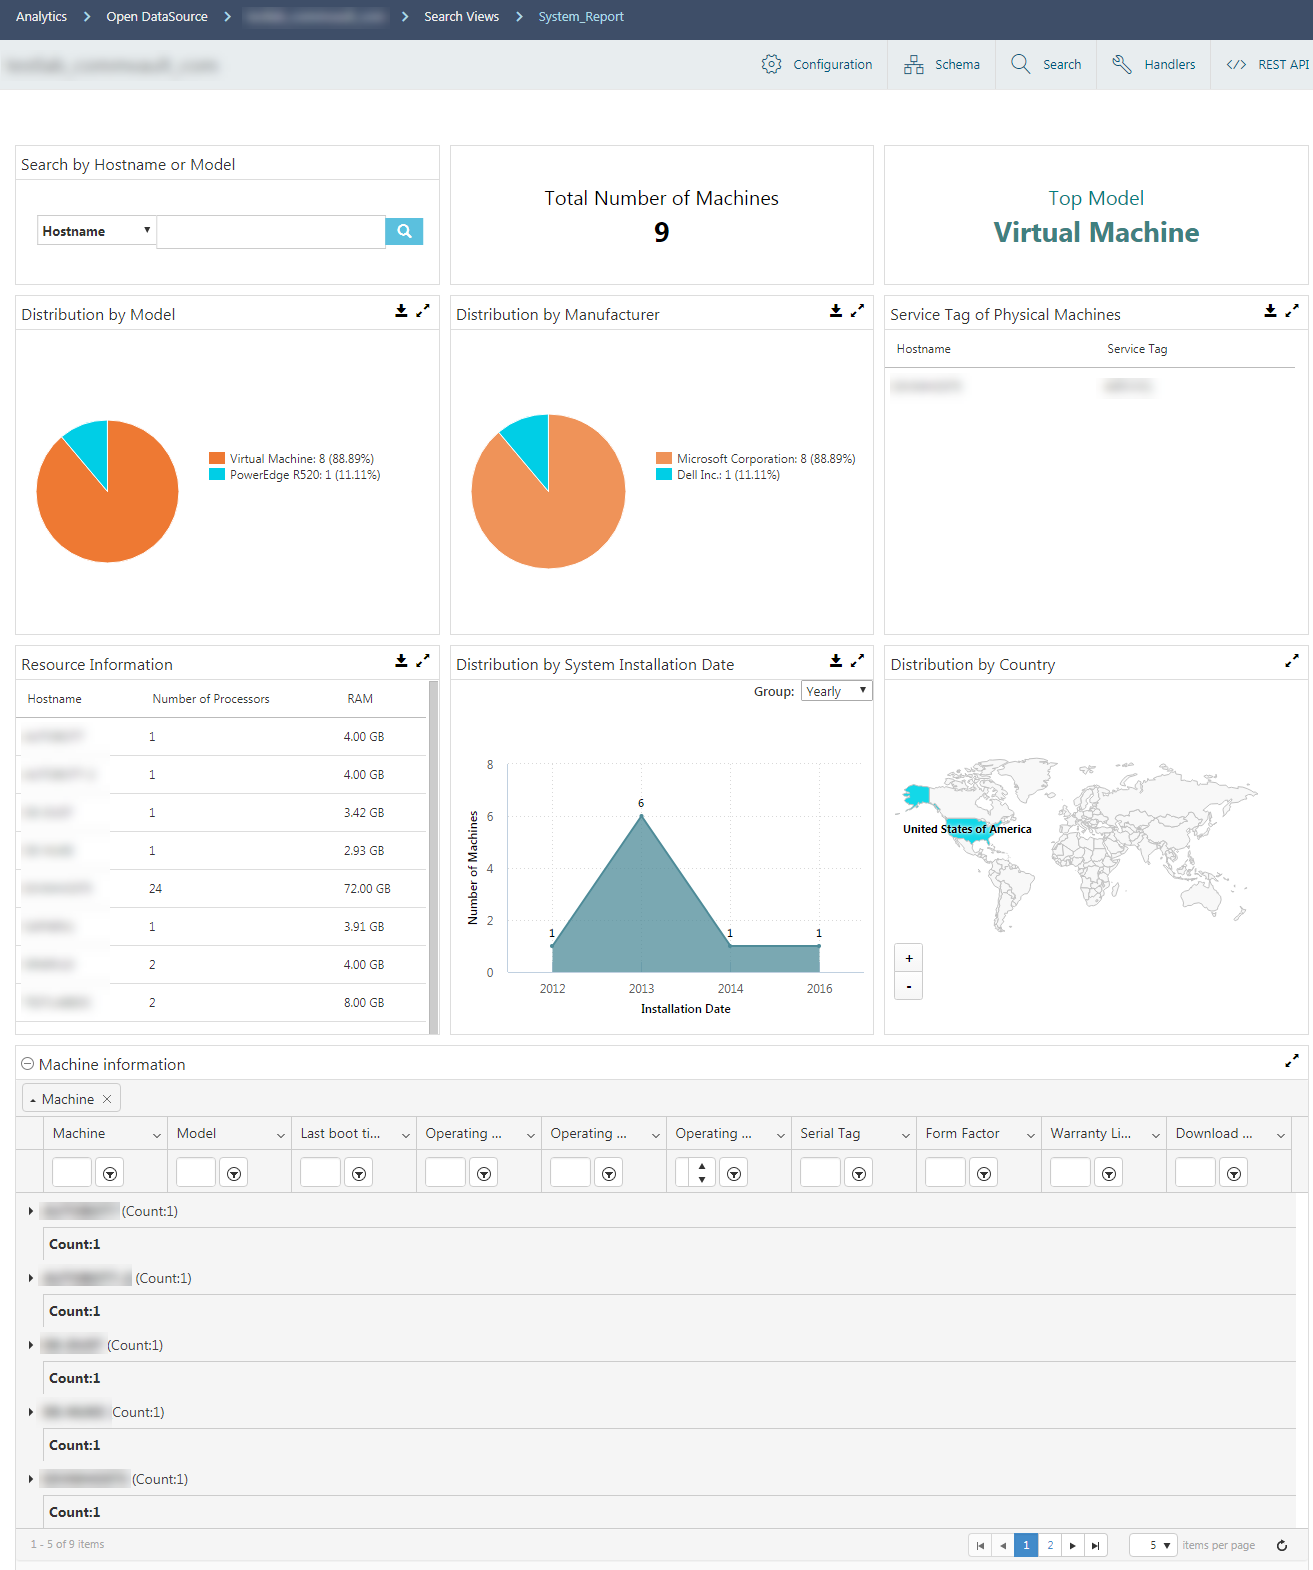Refresh the Machine information grid

click(1282, 1545)
